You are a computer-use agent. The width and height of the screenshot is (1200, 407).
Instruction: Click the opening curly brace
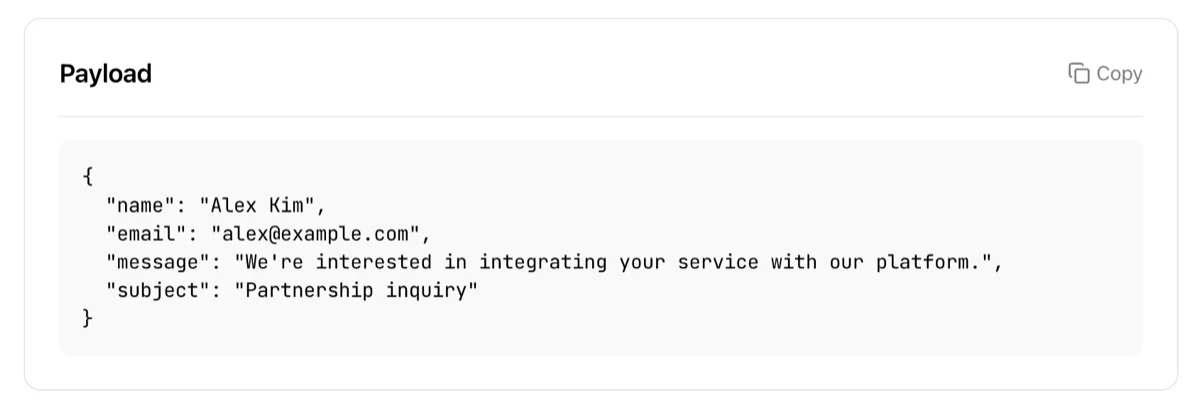click(x=88, y=177)
